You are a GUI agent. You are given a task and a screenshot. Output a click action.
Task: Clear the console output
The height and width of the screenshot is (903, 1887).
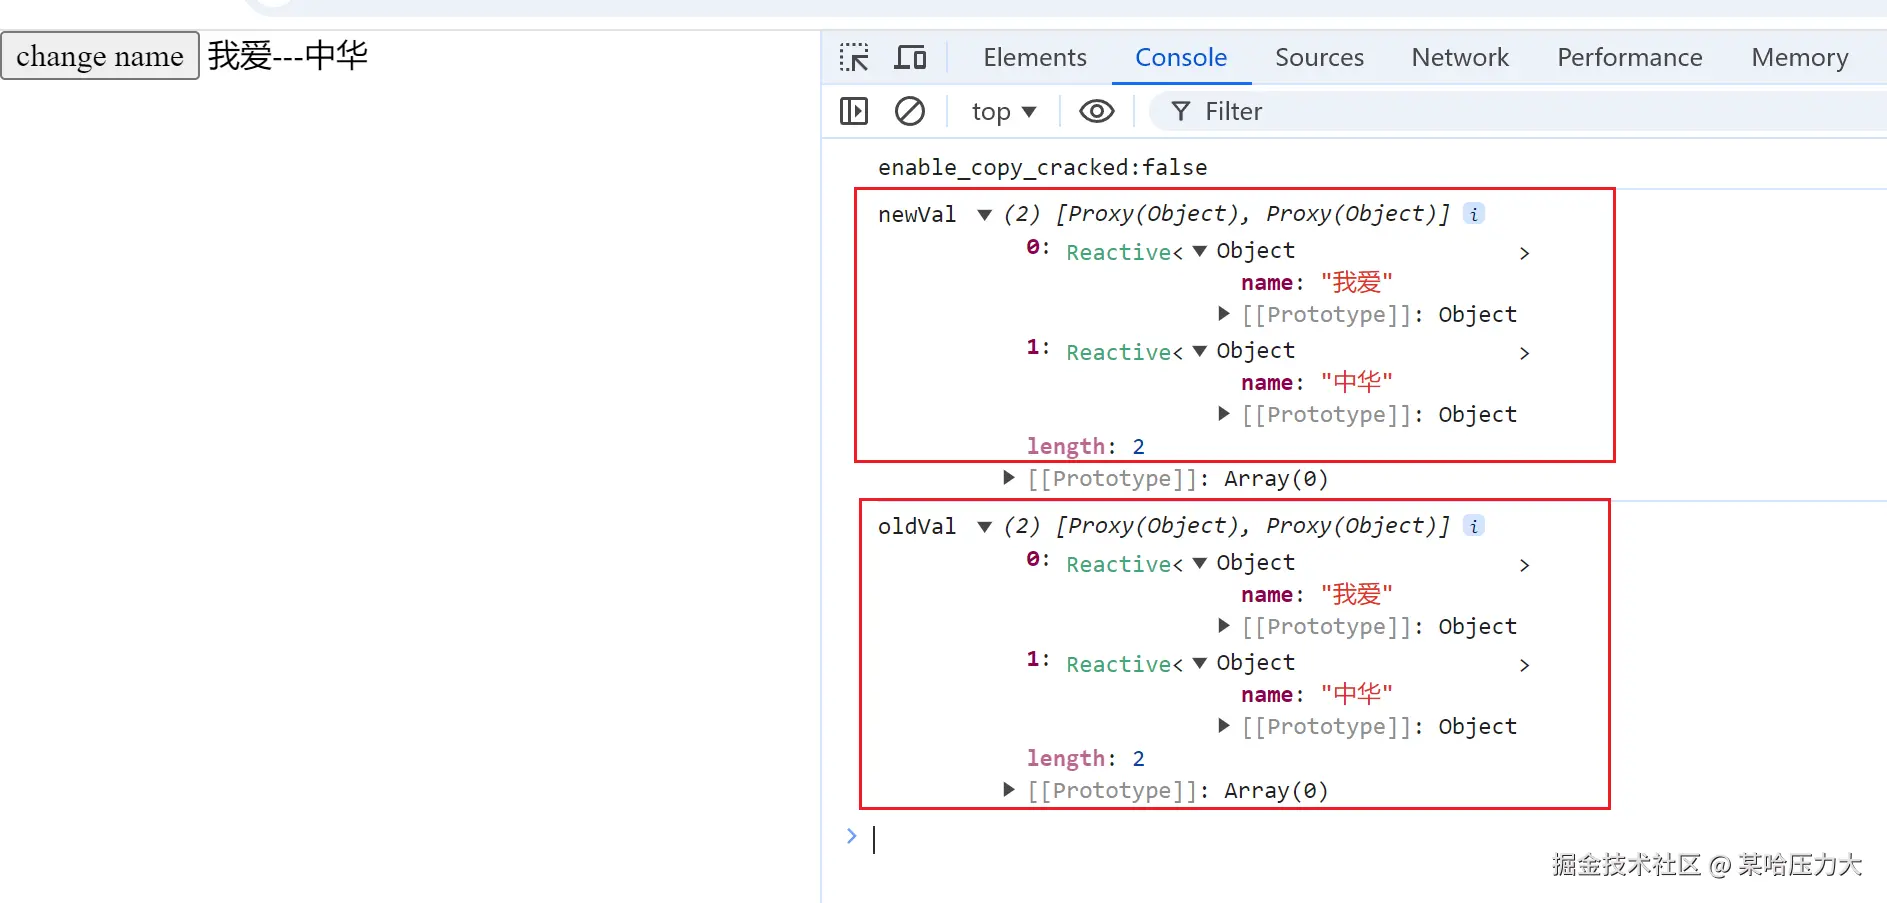coord(910,111)
